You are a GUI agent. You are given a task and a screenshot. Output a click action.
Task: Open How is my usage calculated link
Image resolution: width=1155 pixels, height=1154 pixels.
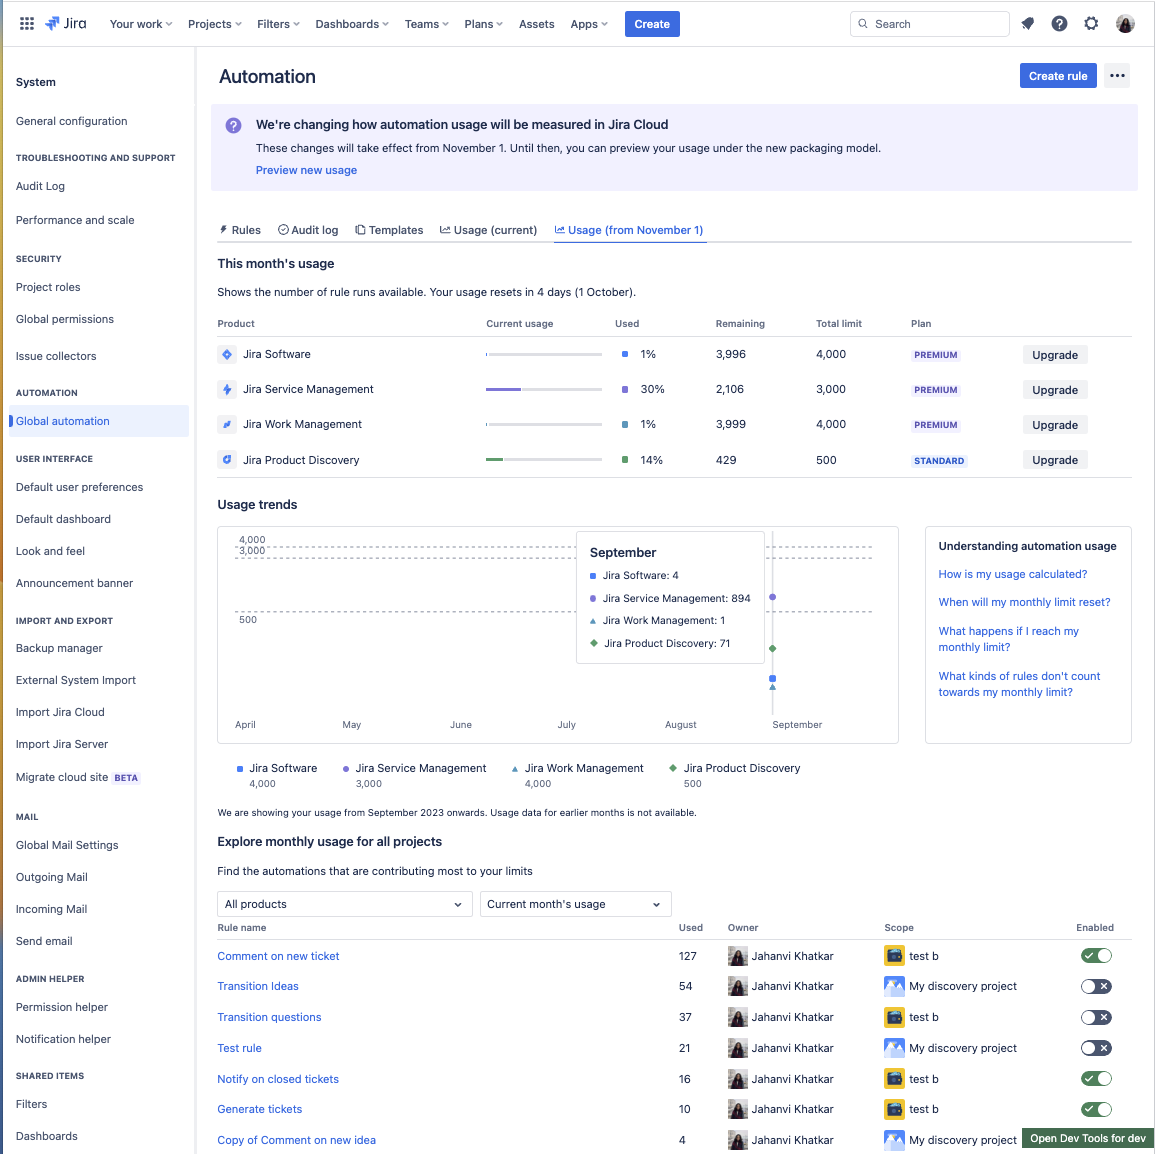pyautogui.click(x=1012, y=574)
